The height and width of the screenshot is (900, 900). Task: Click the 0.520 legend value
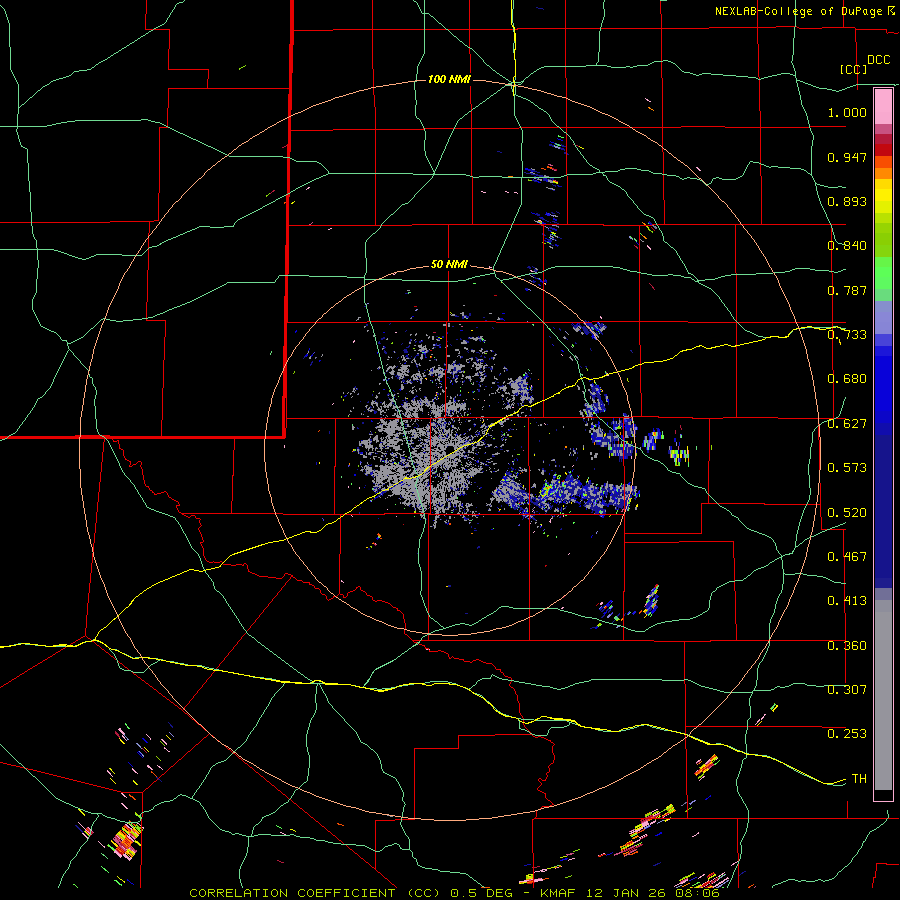point(847,512)
